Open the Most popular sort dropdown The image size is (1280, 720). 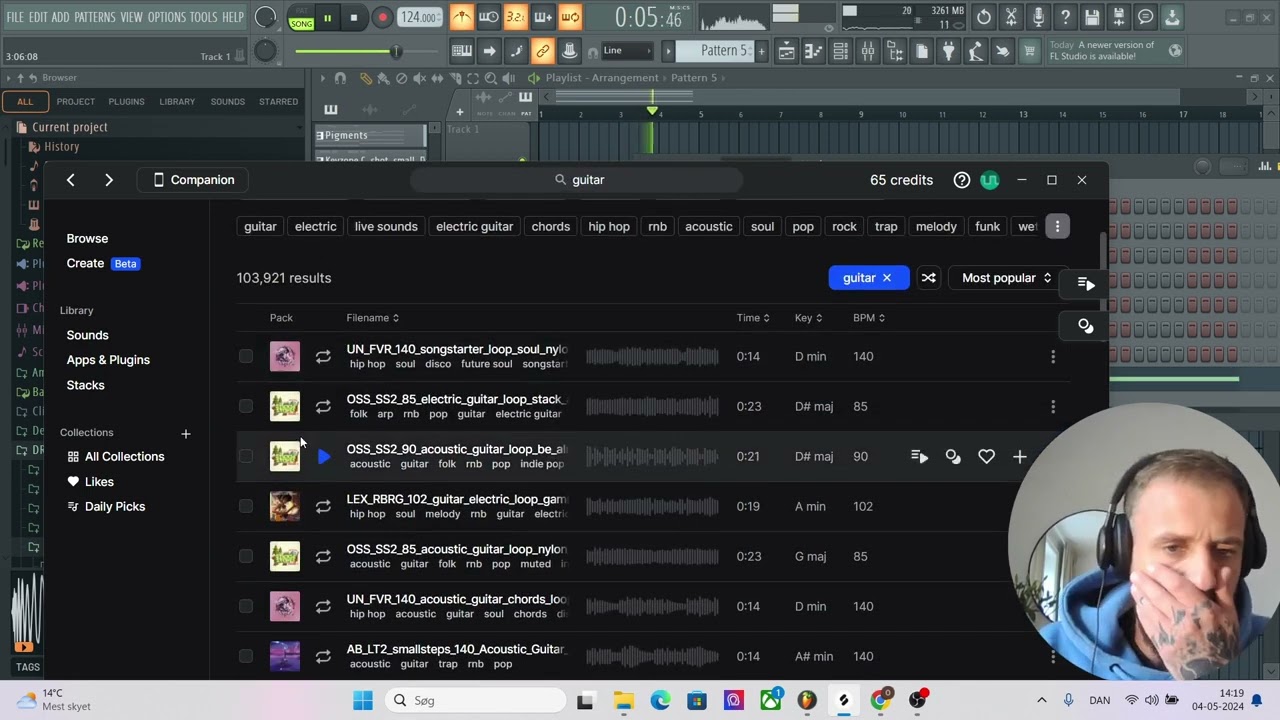[x=1006, y=278]
